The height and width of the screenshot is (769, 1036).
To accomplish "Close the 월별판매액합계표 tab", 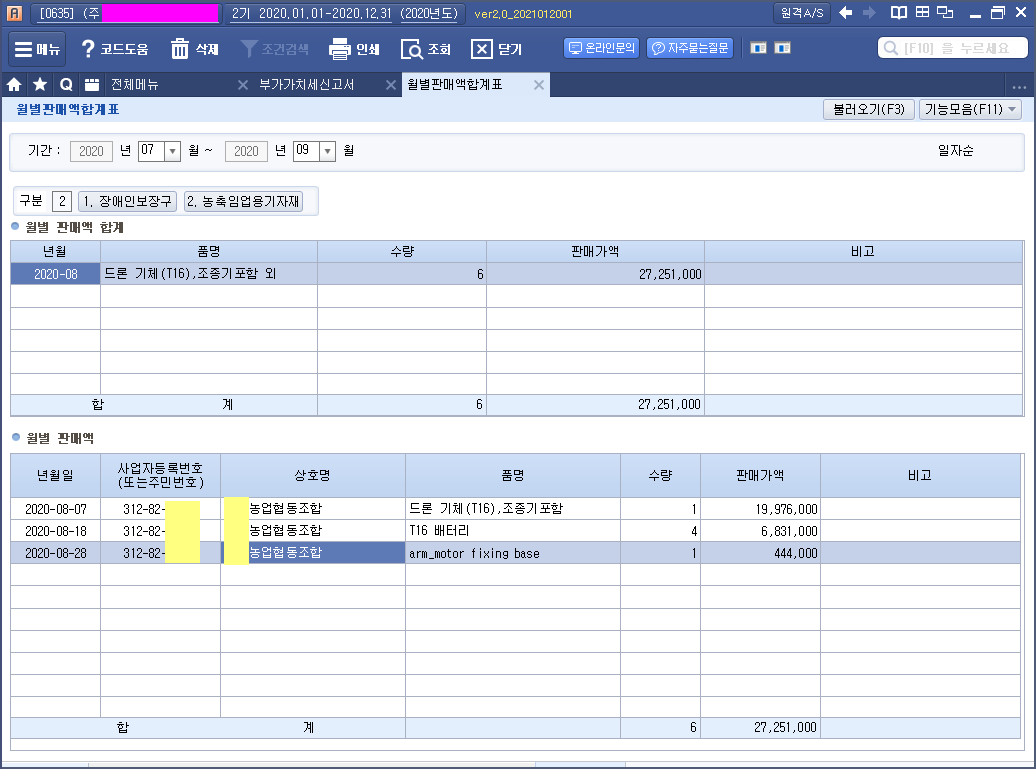I will coord(538,85).
